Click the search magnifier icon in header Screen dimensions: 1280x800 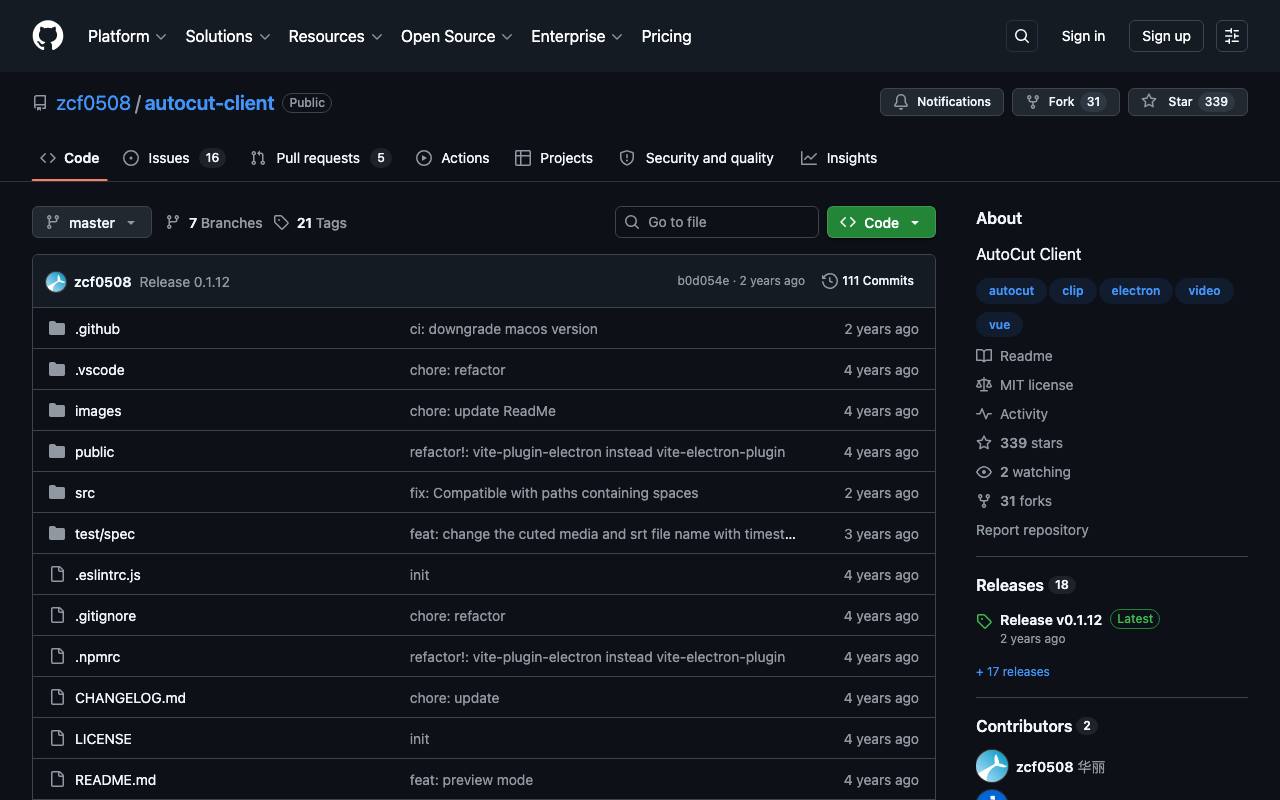1022,36
